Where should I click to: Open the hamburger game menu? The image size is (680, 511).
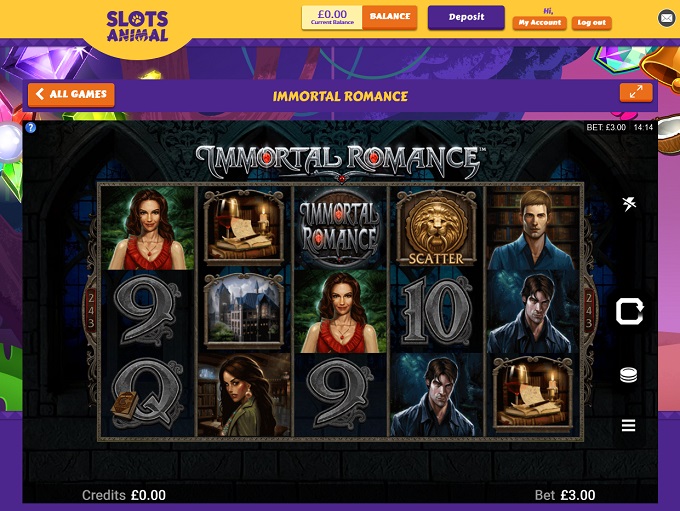(x=628, y=425)
